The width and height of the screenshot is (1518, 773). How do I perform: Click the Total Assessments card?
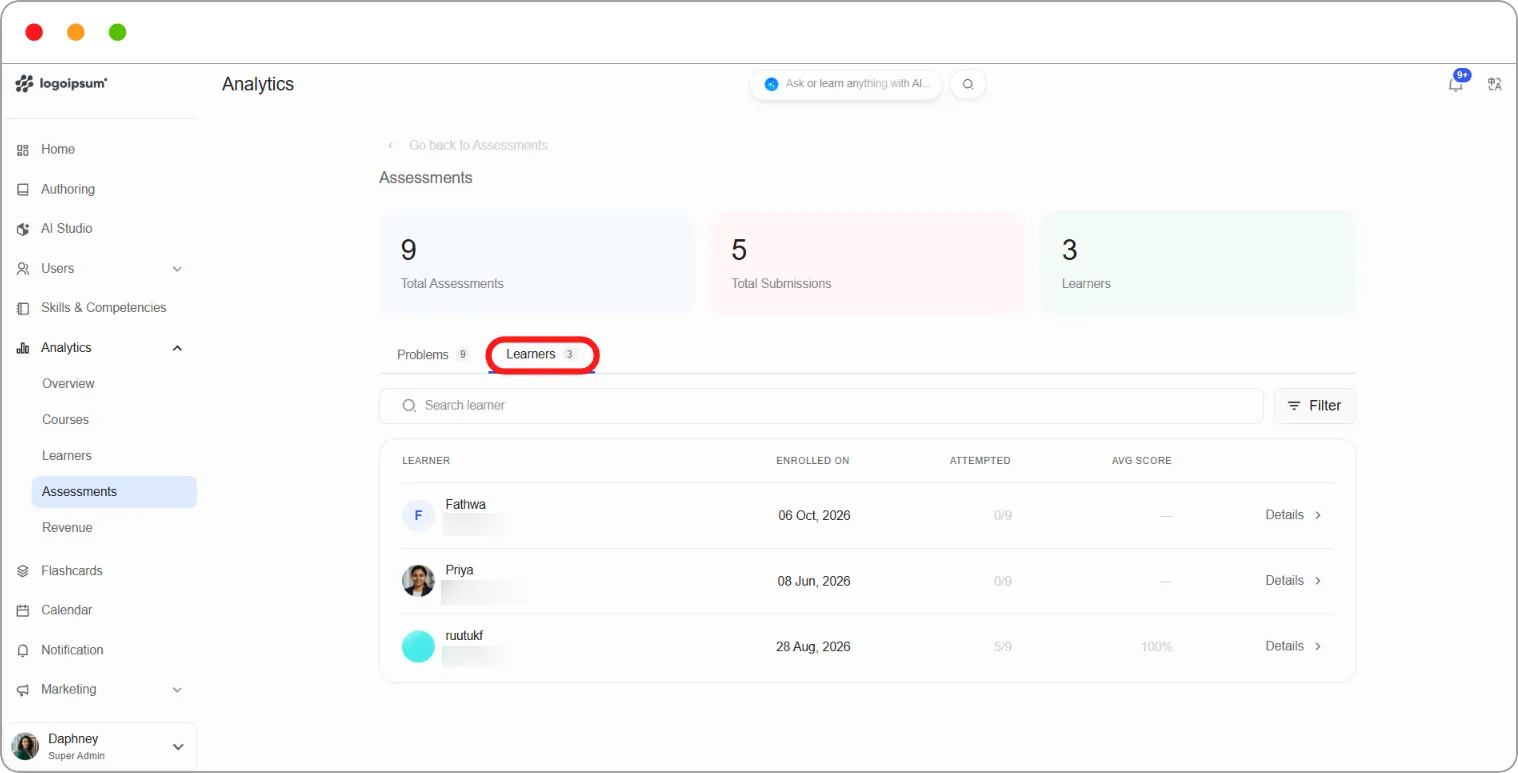pyautogui.click(x=537, y=263)
